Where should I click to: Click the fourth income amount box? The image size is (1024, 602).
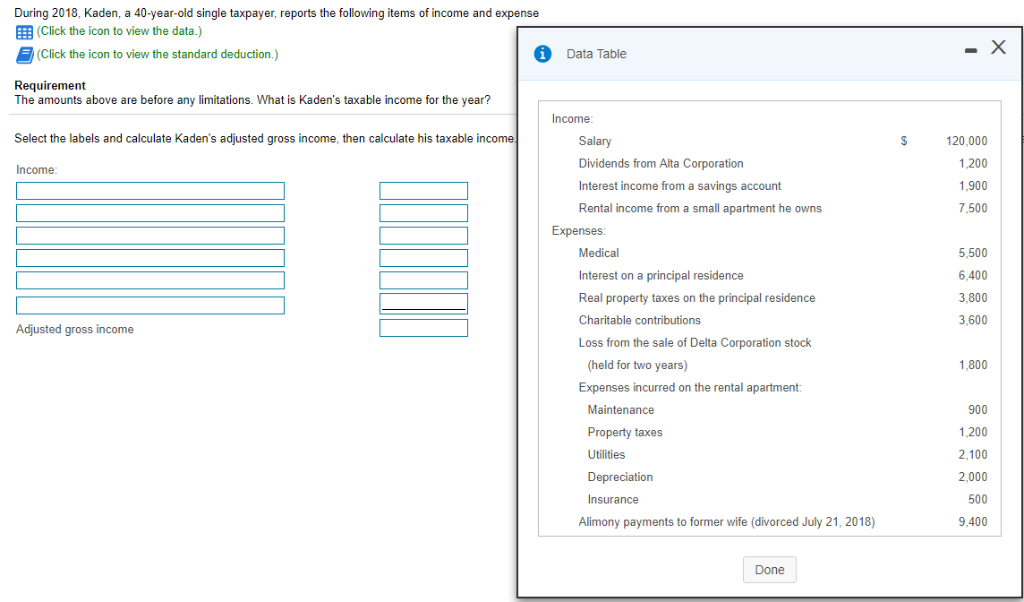point(423,258)
